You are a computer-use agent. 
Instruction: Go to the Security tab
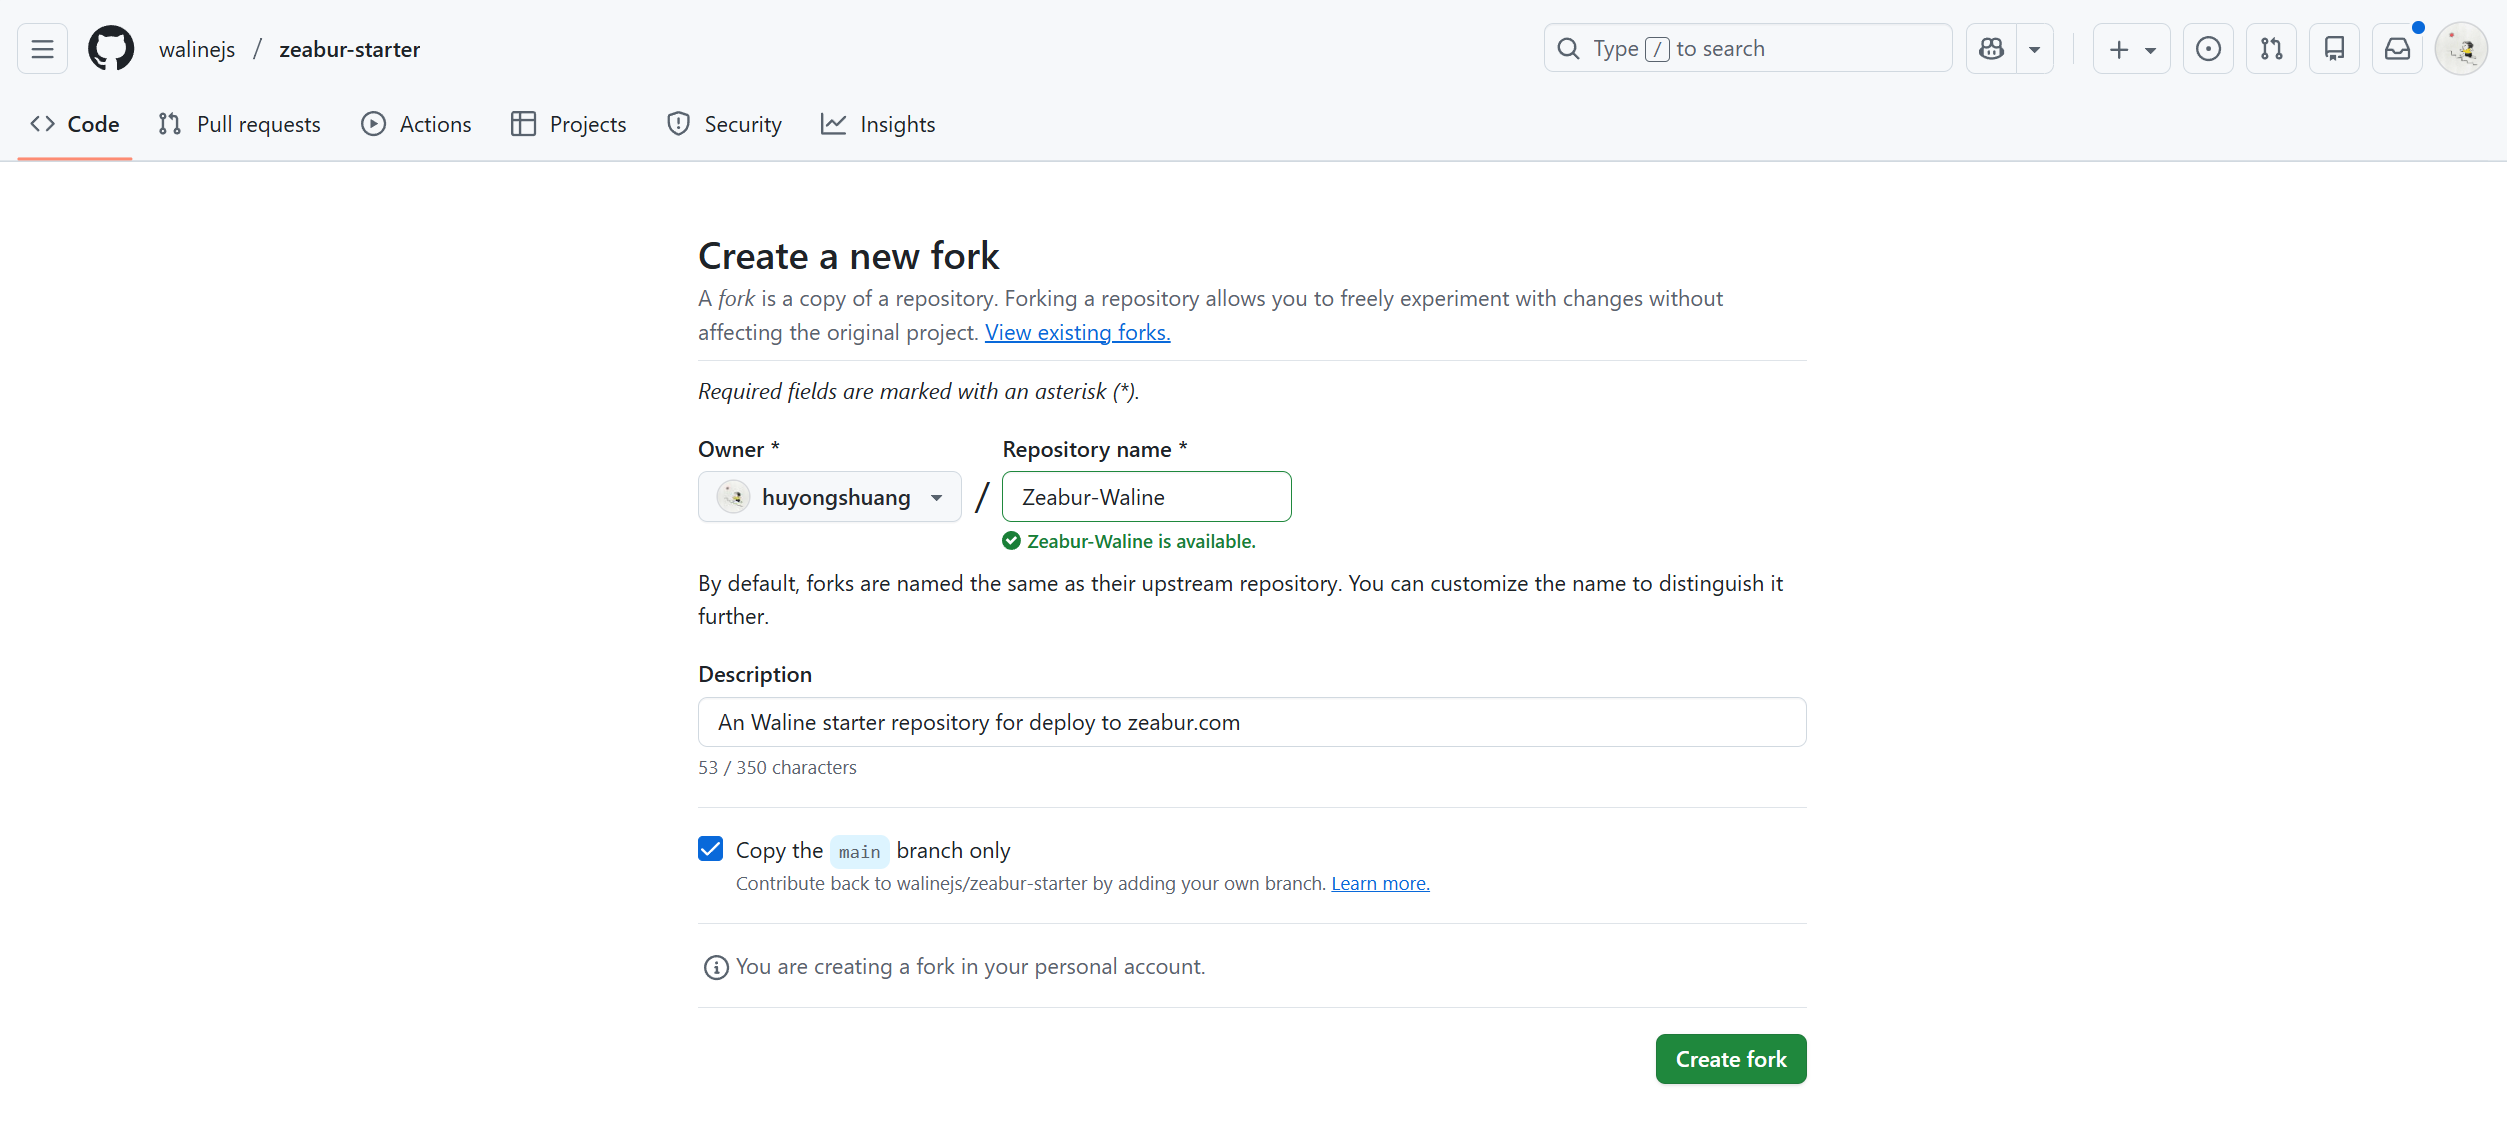pos(724,124)
